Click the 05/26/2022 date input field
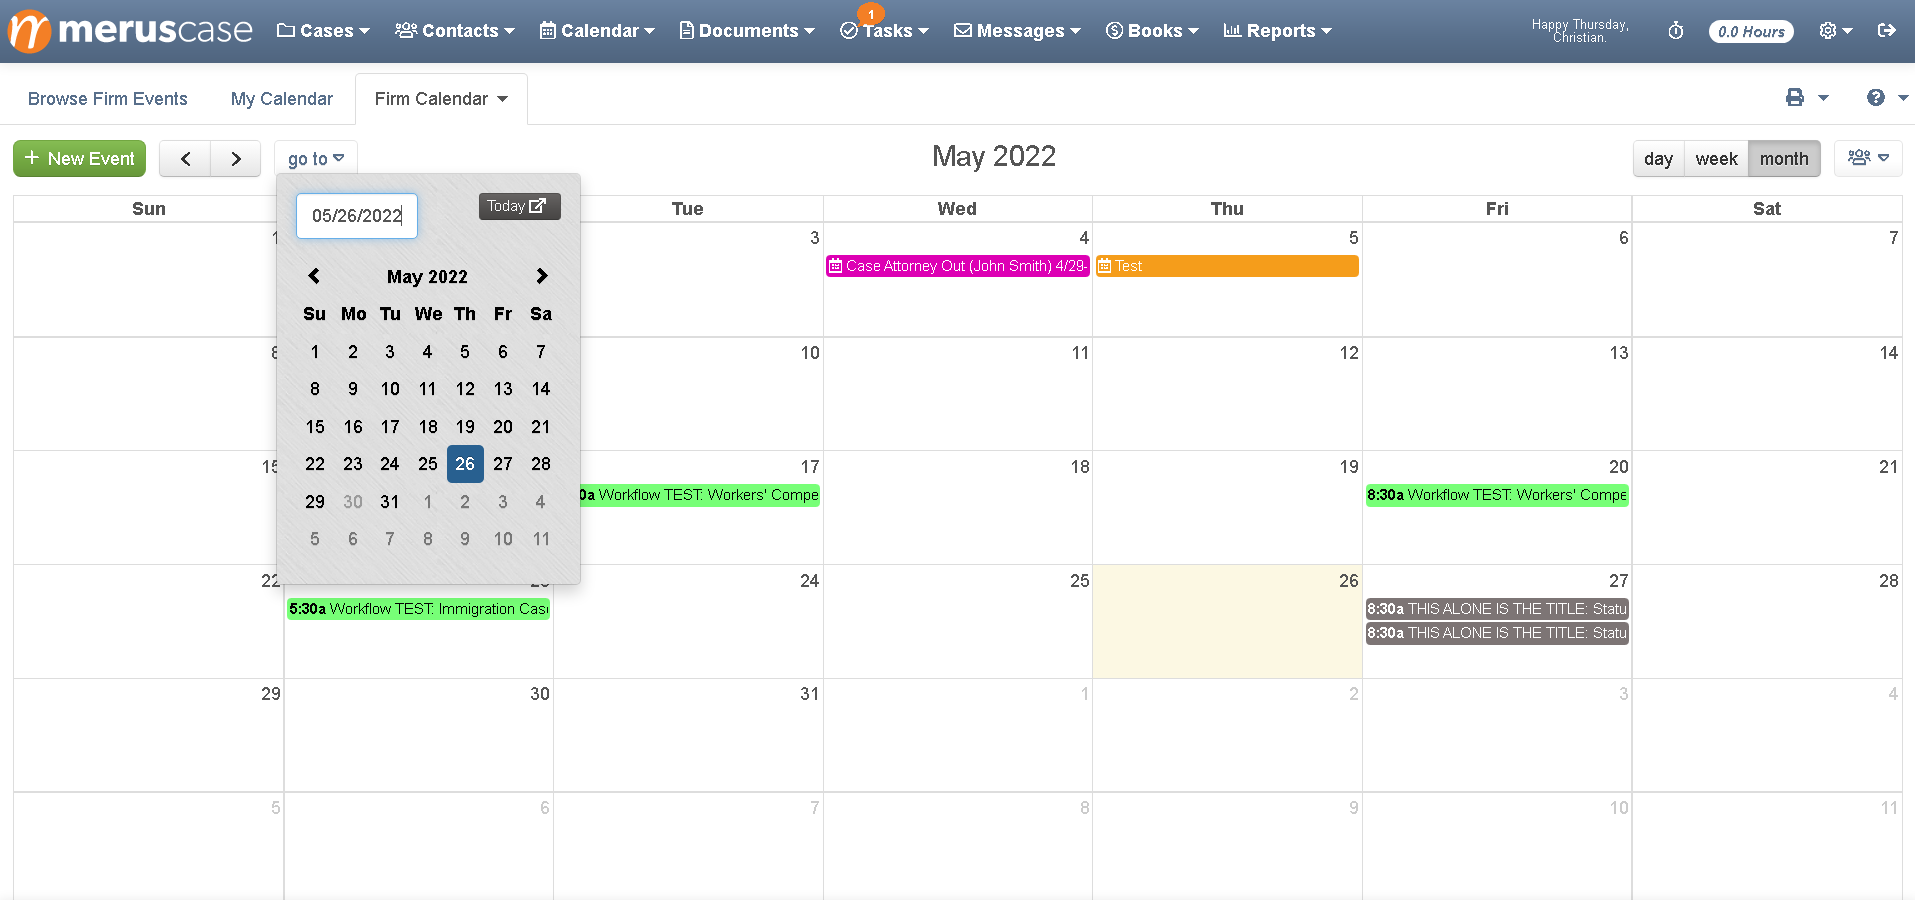This screenshot has width=1915, height=900. 357,216
